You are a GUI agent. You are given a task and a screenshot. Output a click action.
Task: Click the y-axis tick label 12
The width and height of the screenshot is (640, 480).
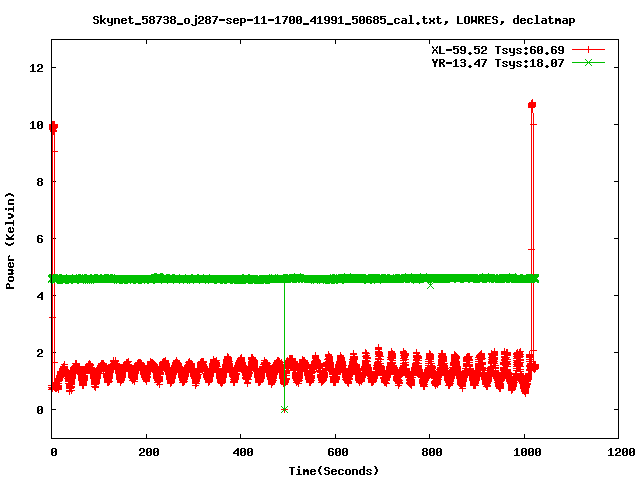click(36, 68)
